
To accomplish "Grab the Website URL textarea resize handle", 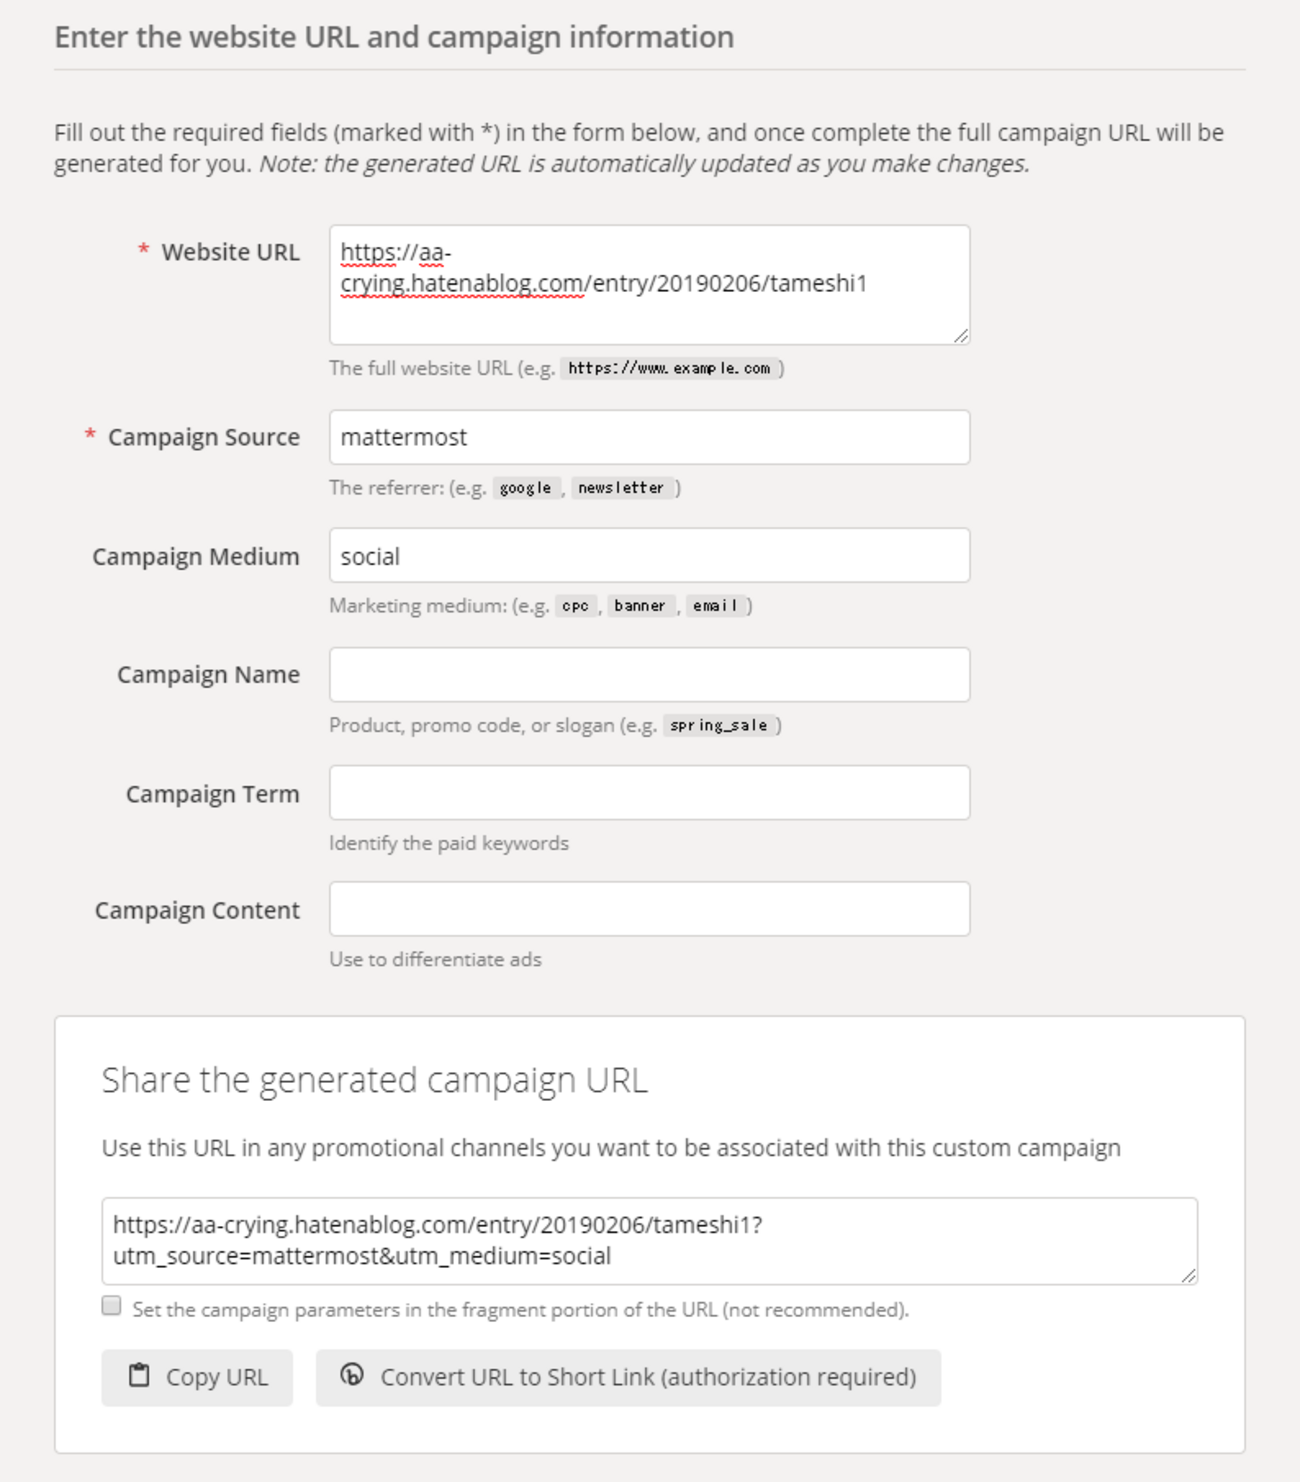I will 961,336.
